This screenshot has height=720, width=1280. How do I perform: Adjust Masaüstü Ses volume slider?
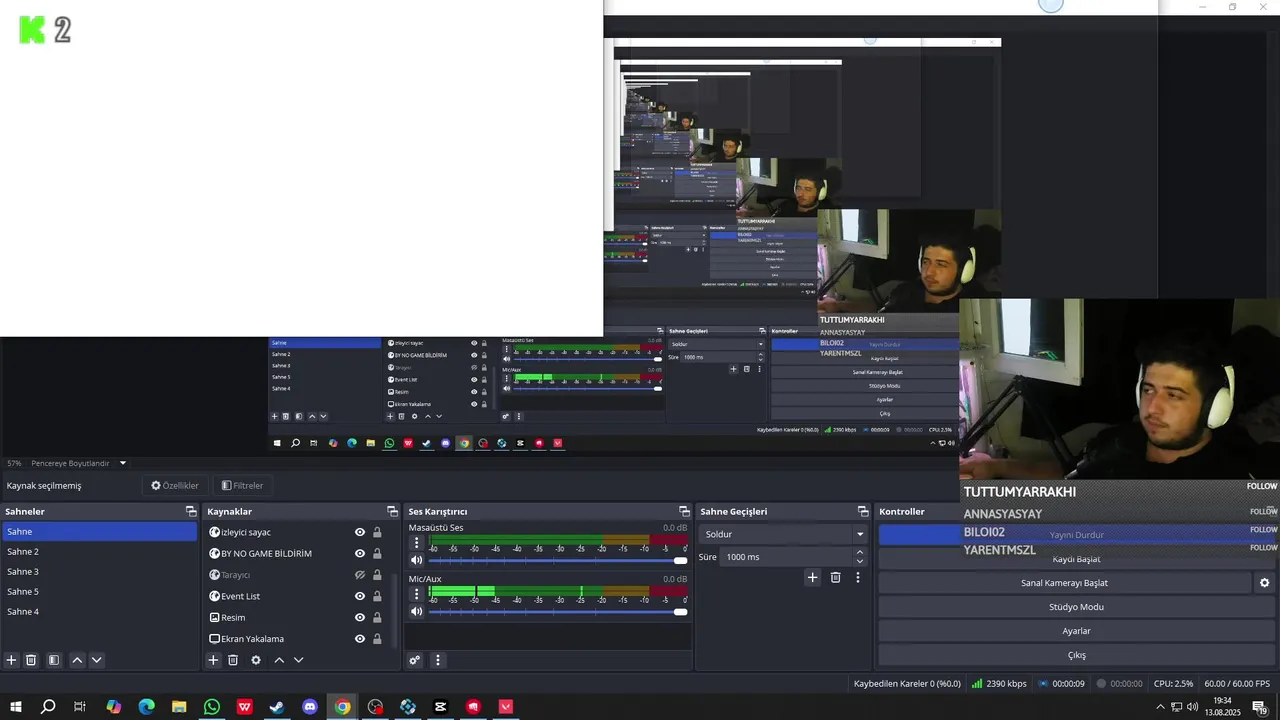558,560
